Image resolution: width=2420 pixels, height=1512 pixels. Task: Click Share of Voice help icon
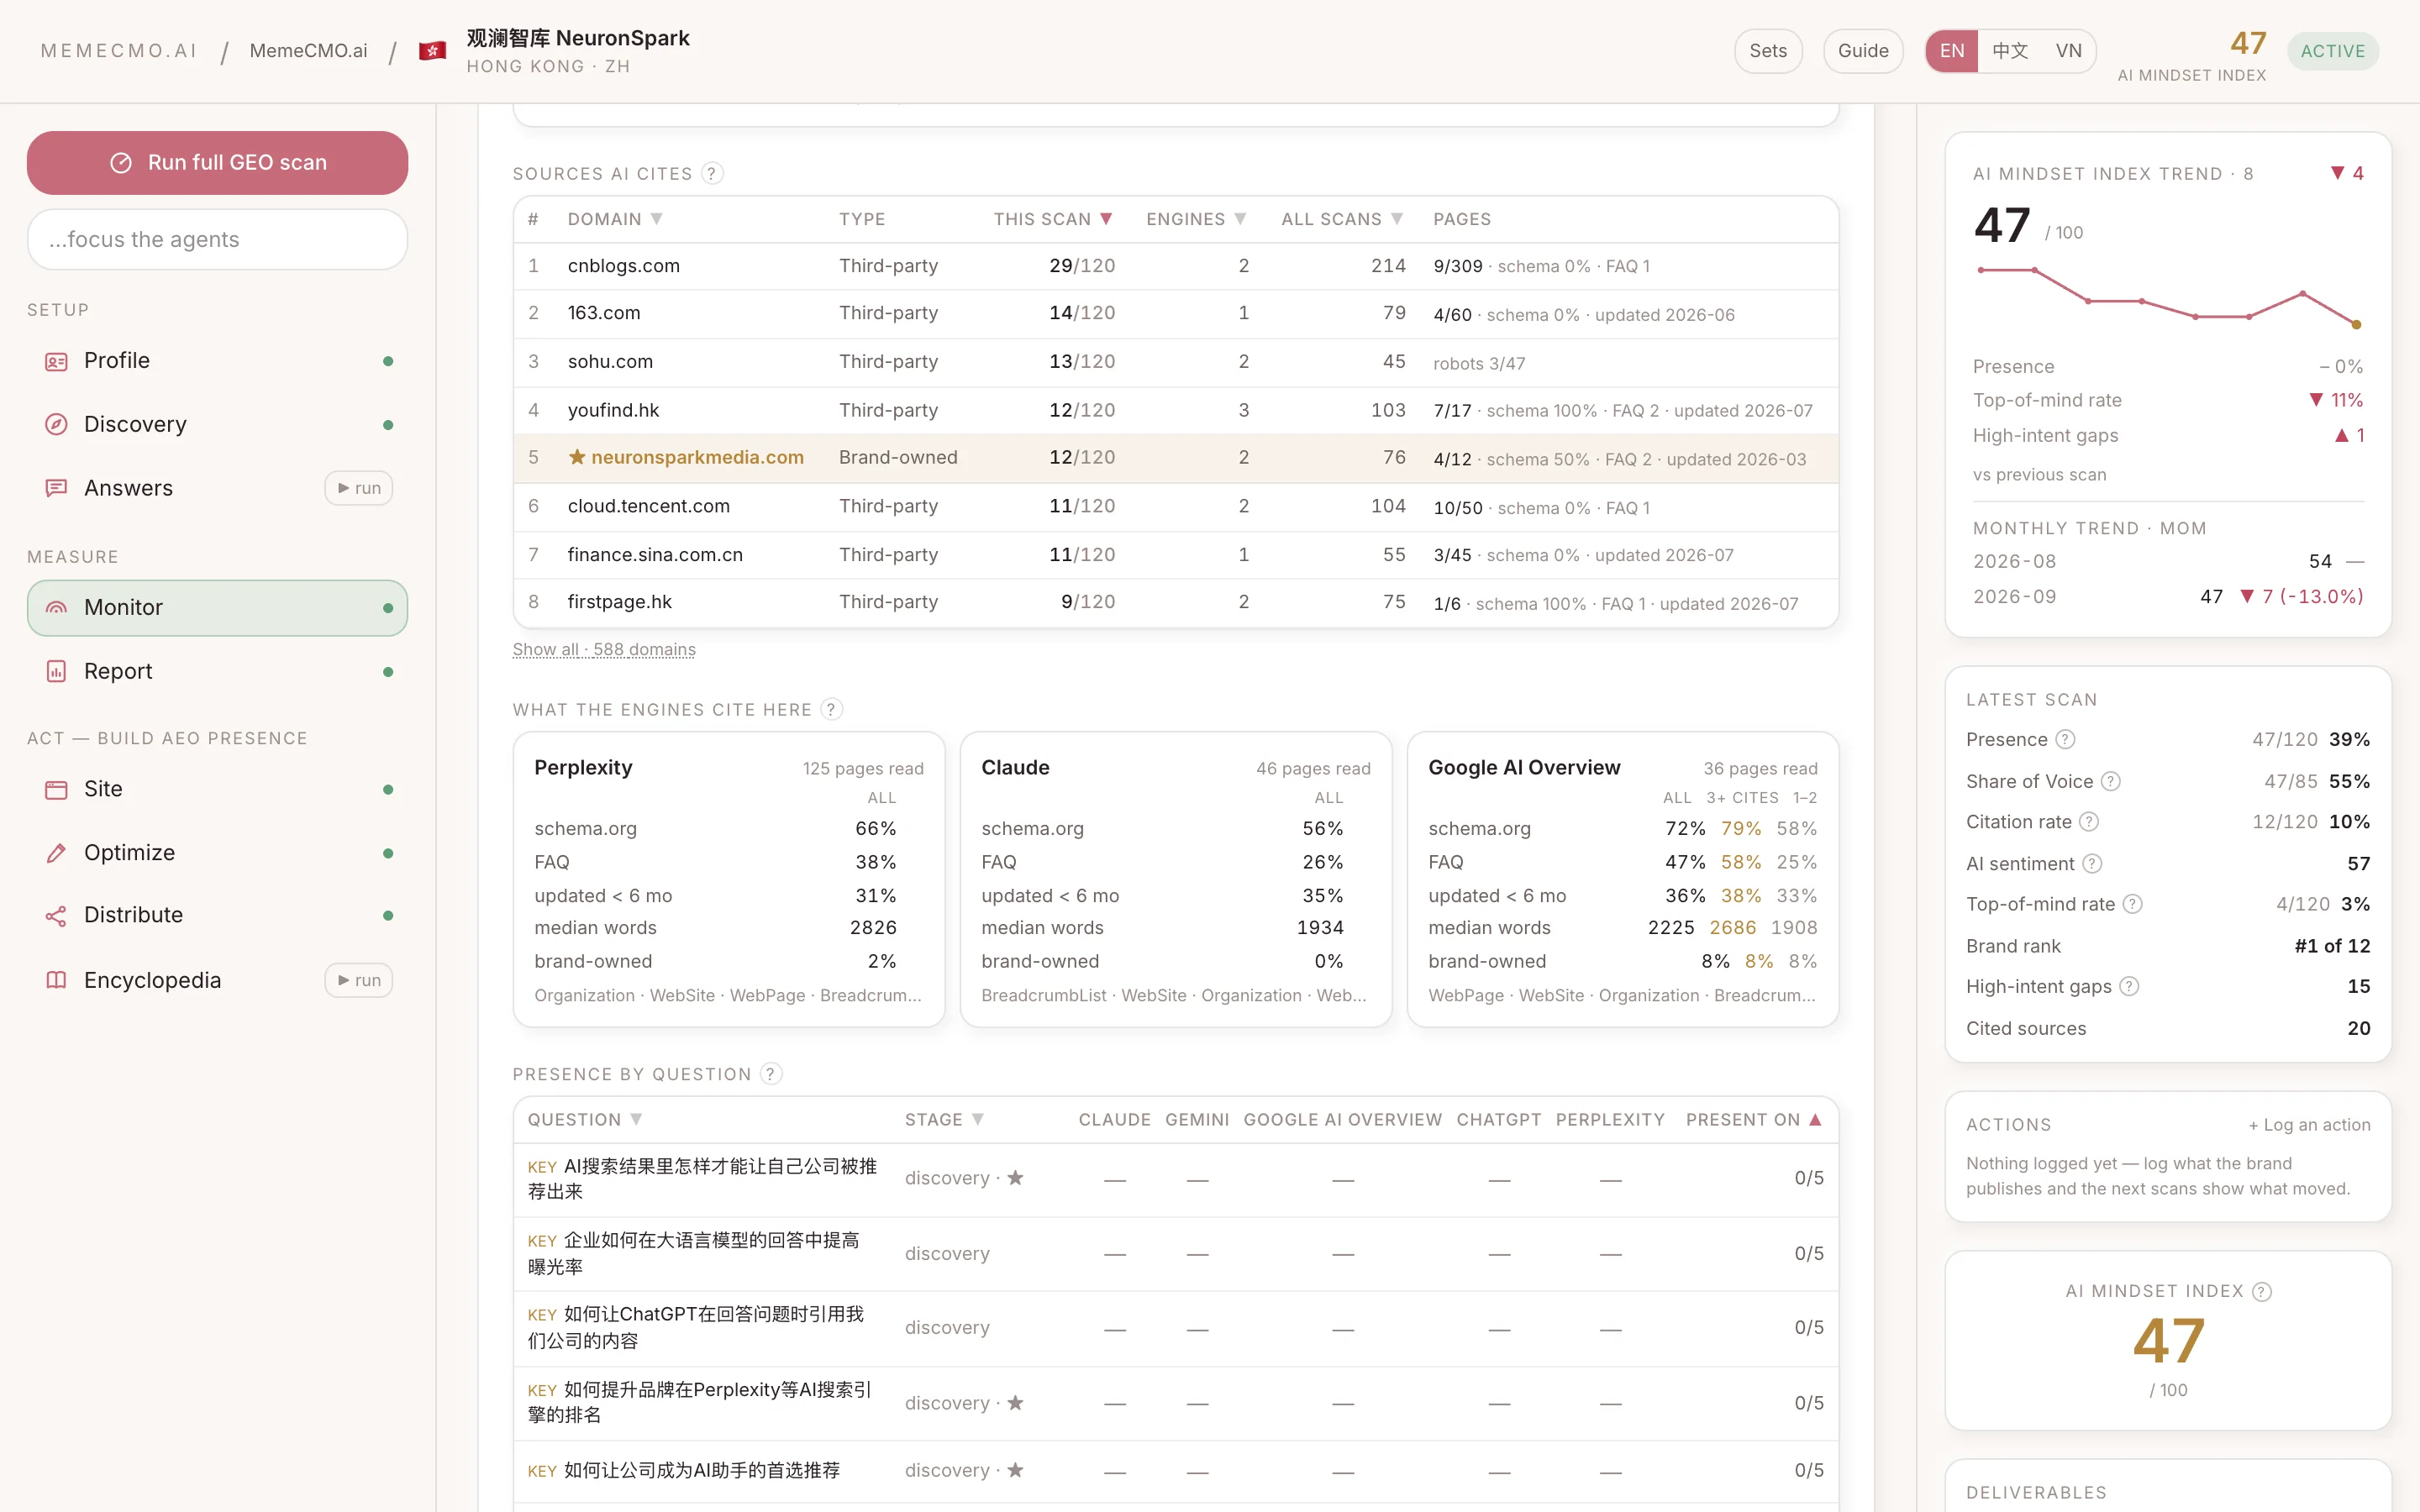tap(2110, 781)
